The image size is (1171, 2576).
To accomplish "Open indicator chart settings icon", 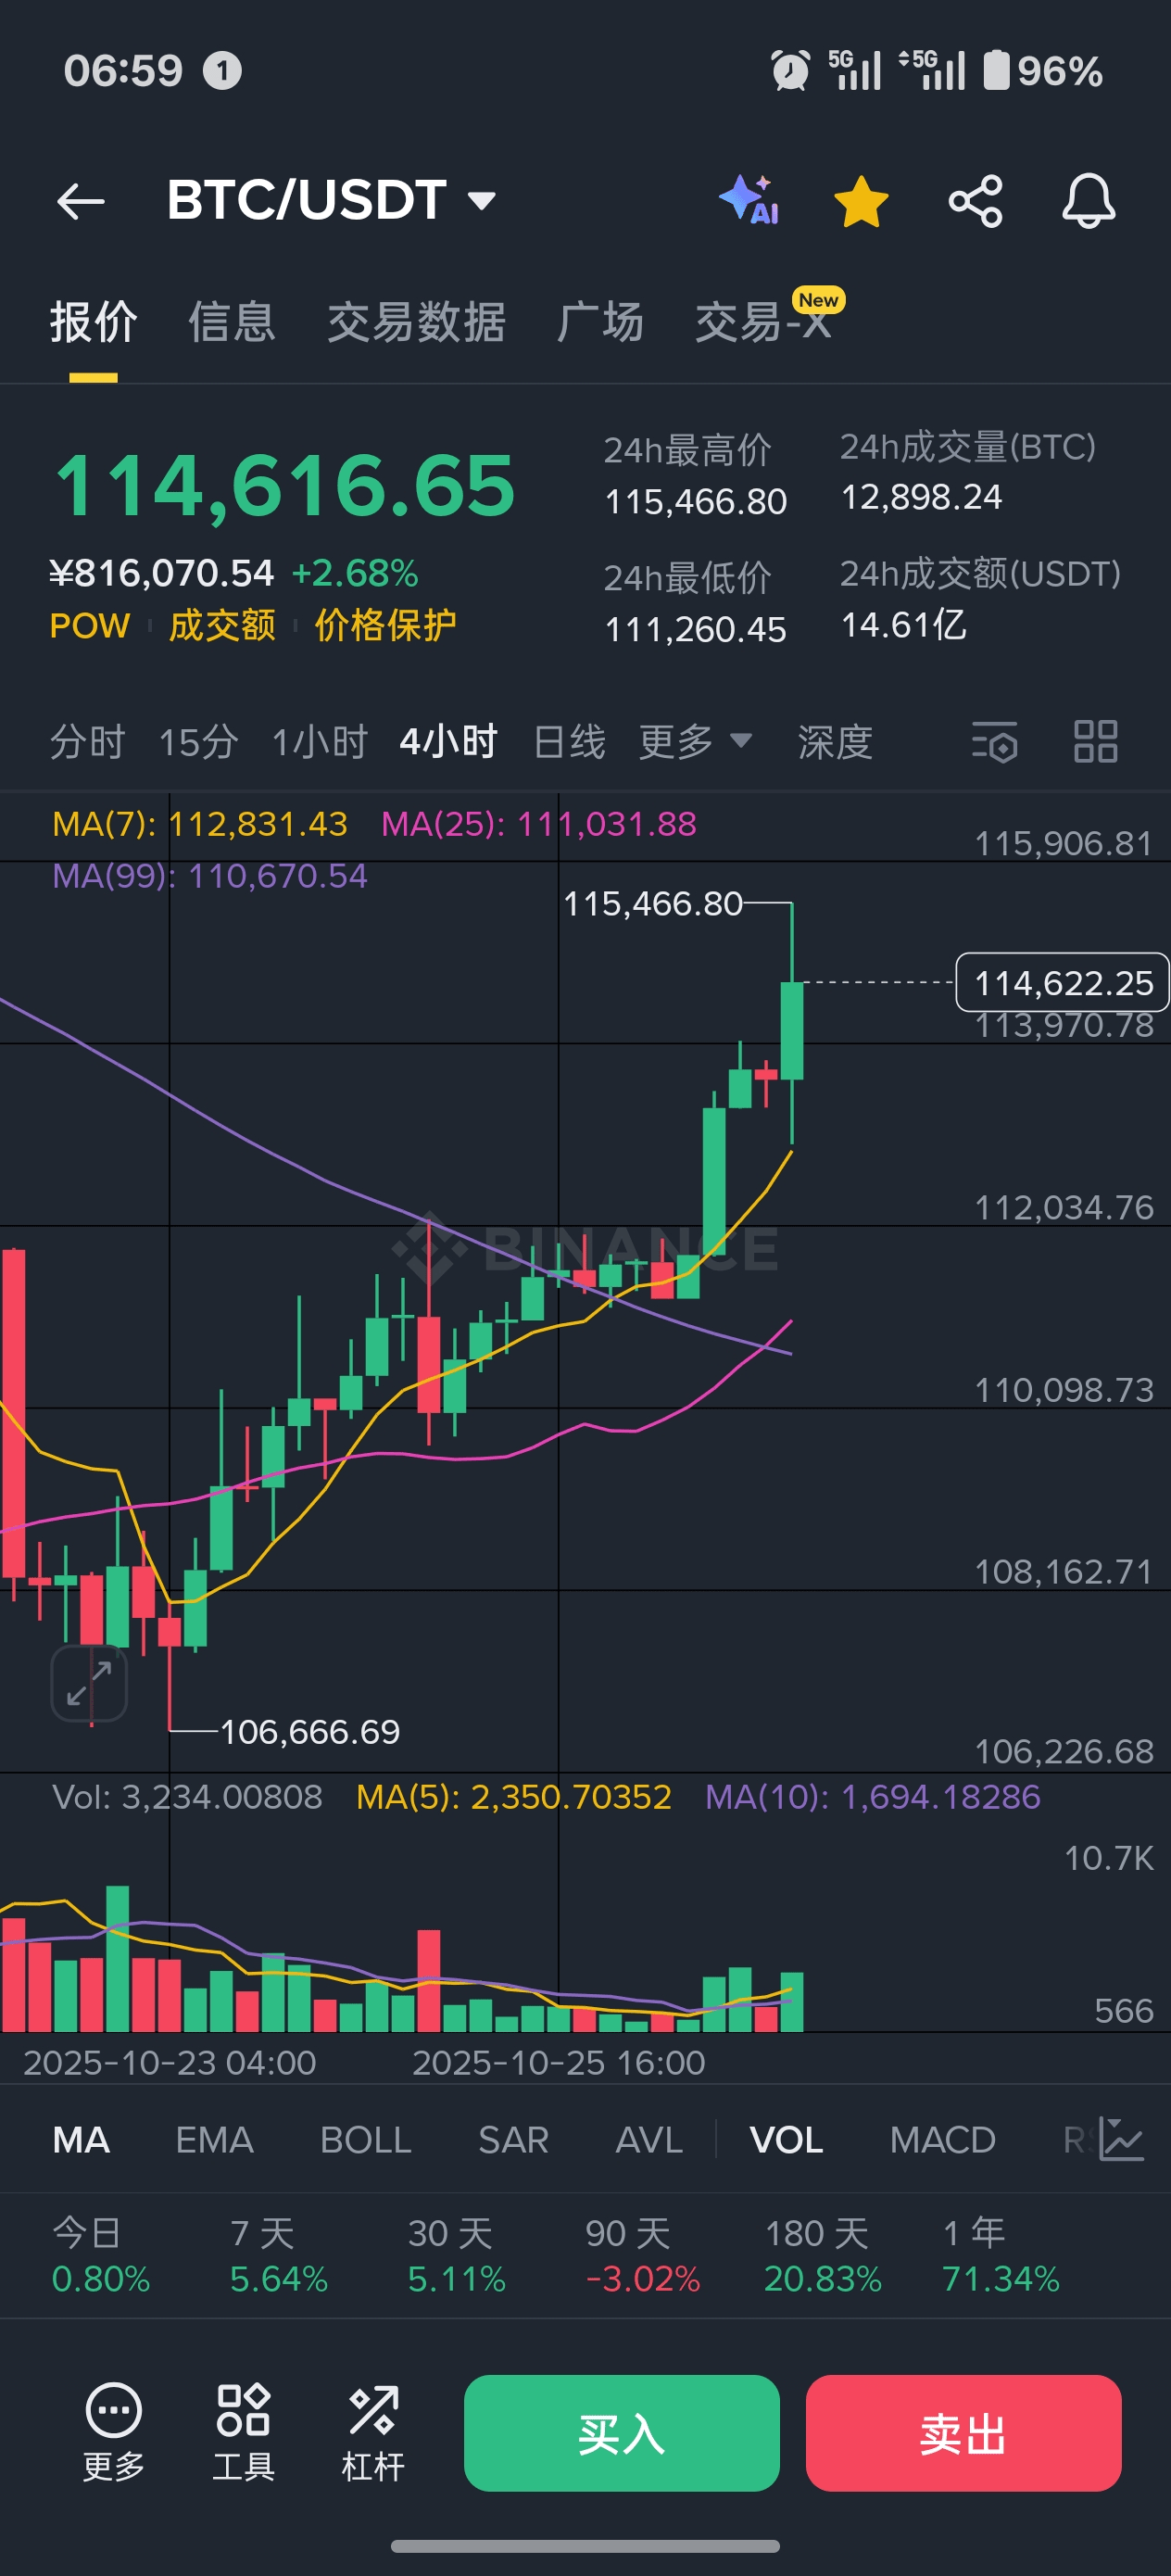I will [x=1121, y=2139].
